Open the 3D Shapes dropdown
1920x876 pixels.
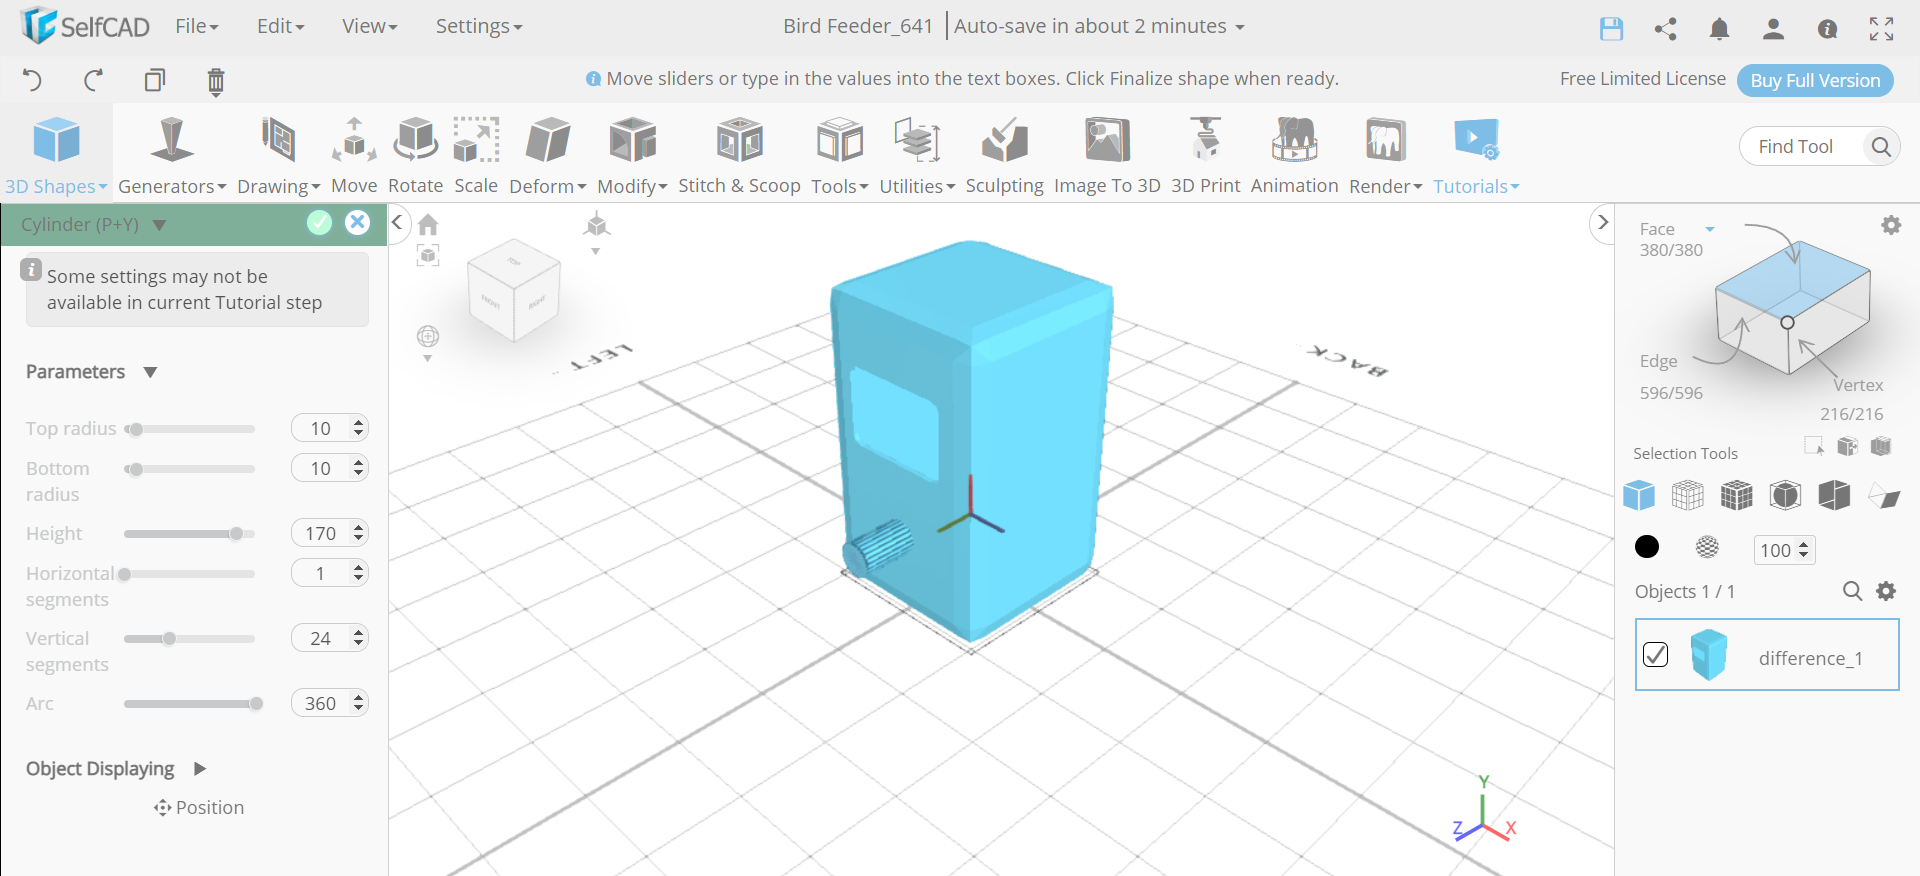[56, 155]
